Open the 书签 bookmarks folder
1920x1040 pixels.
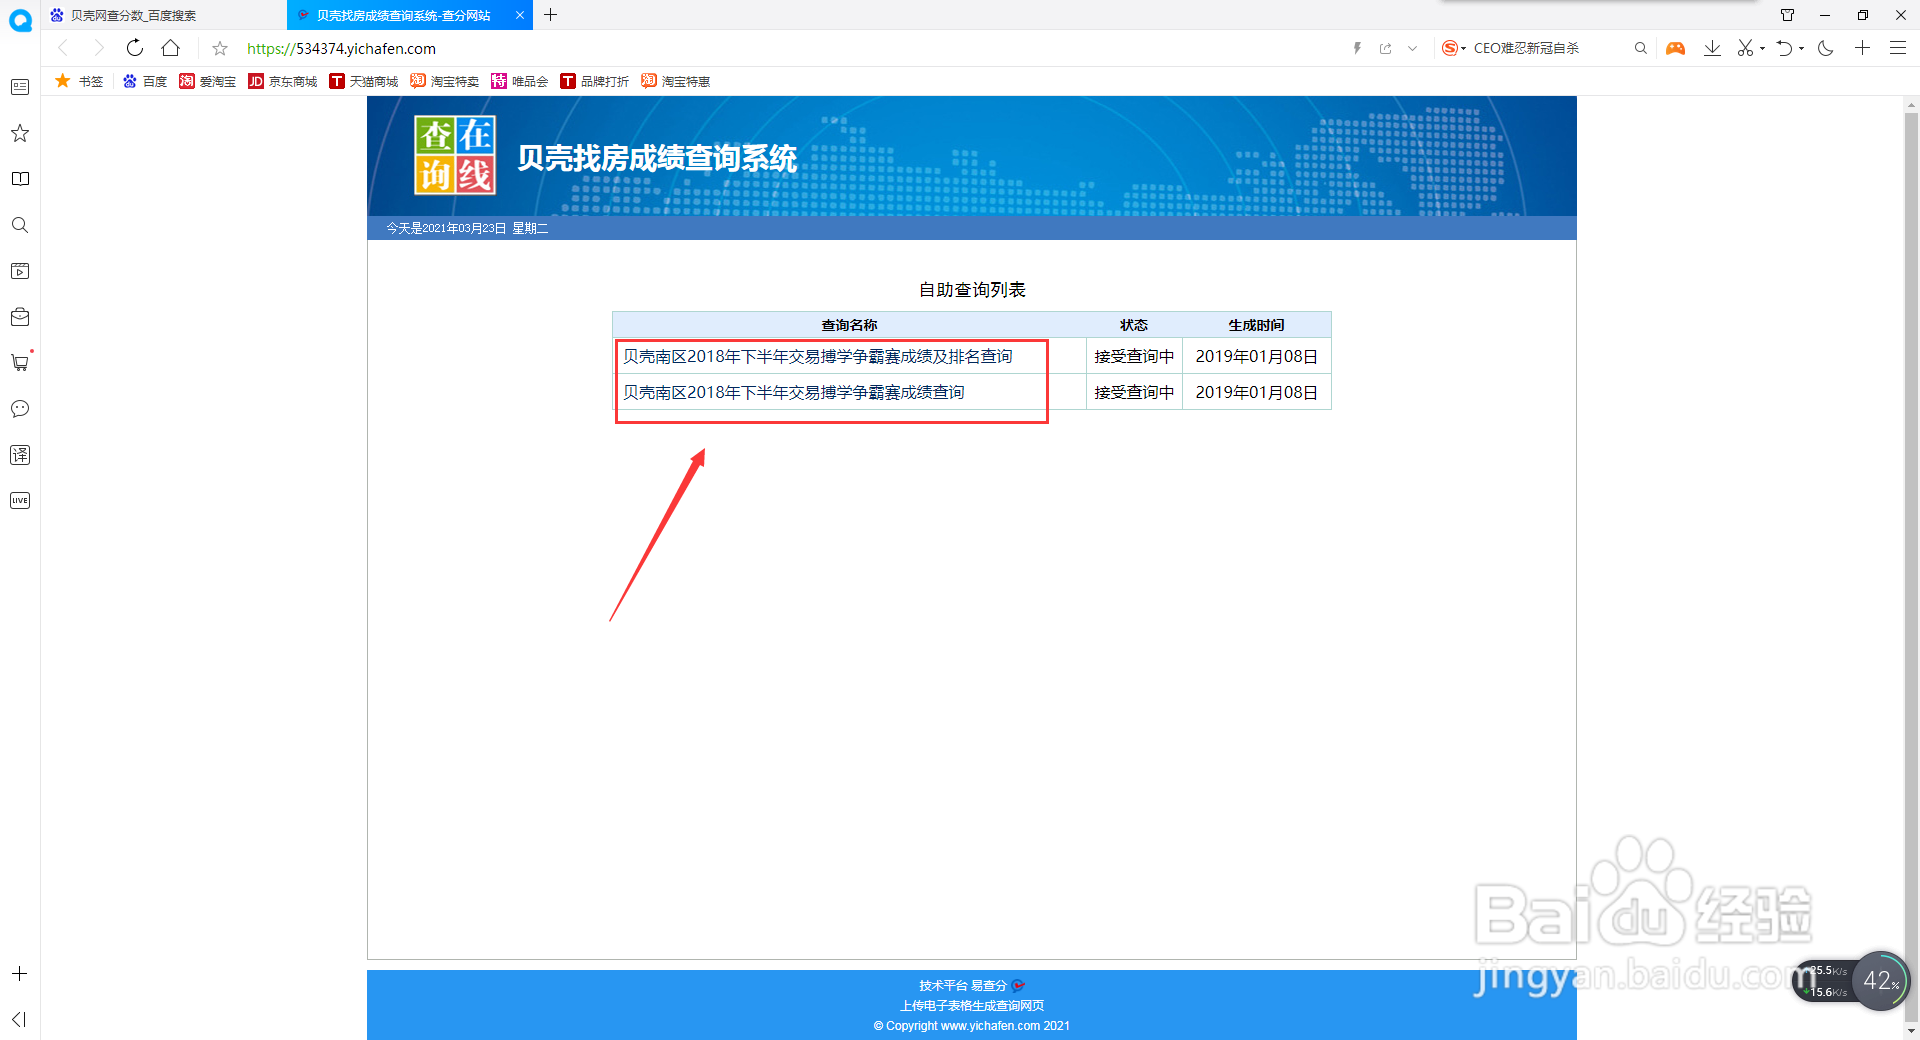tap(79, 81)
